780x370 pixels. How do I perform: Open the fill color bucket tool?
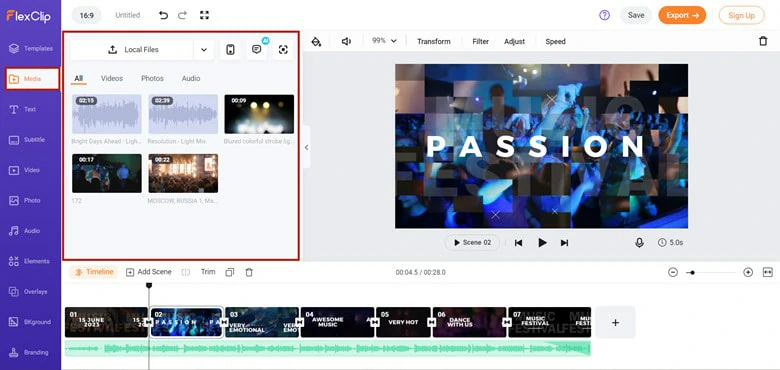point(316,41)
